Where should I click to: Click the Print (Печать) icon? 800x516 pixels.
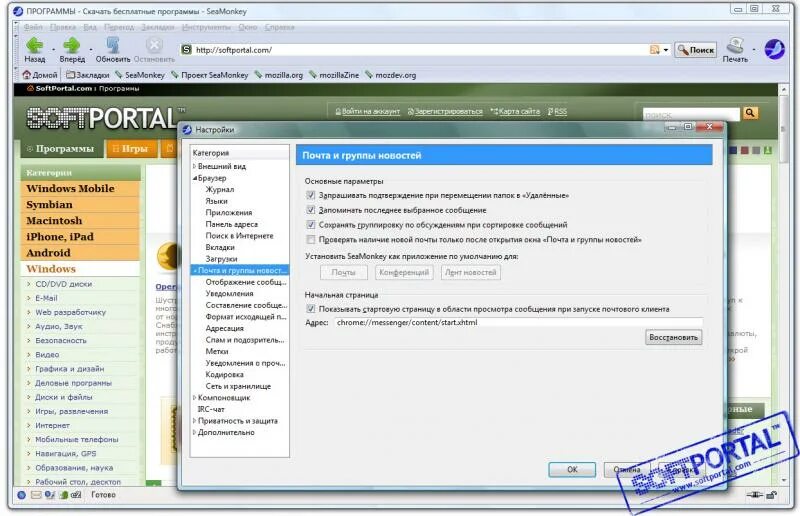tap(735, 45)
